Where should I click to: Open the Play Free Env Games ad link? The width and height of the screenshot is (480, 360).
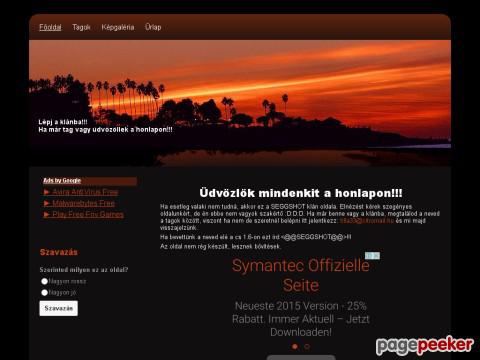pyautogui.click(x=88, y=214)
